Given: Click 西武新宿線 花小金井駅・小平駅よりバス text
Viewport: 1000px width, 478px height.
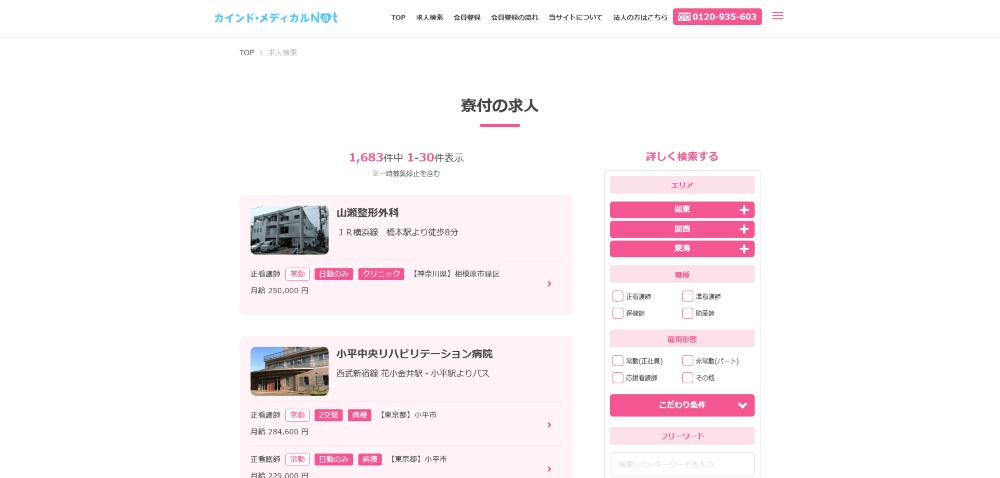Looking at the screenshot, I should click(413, 373).
